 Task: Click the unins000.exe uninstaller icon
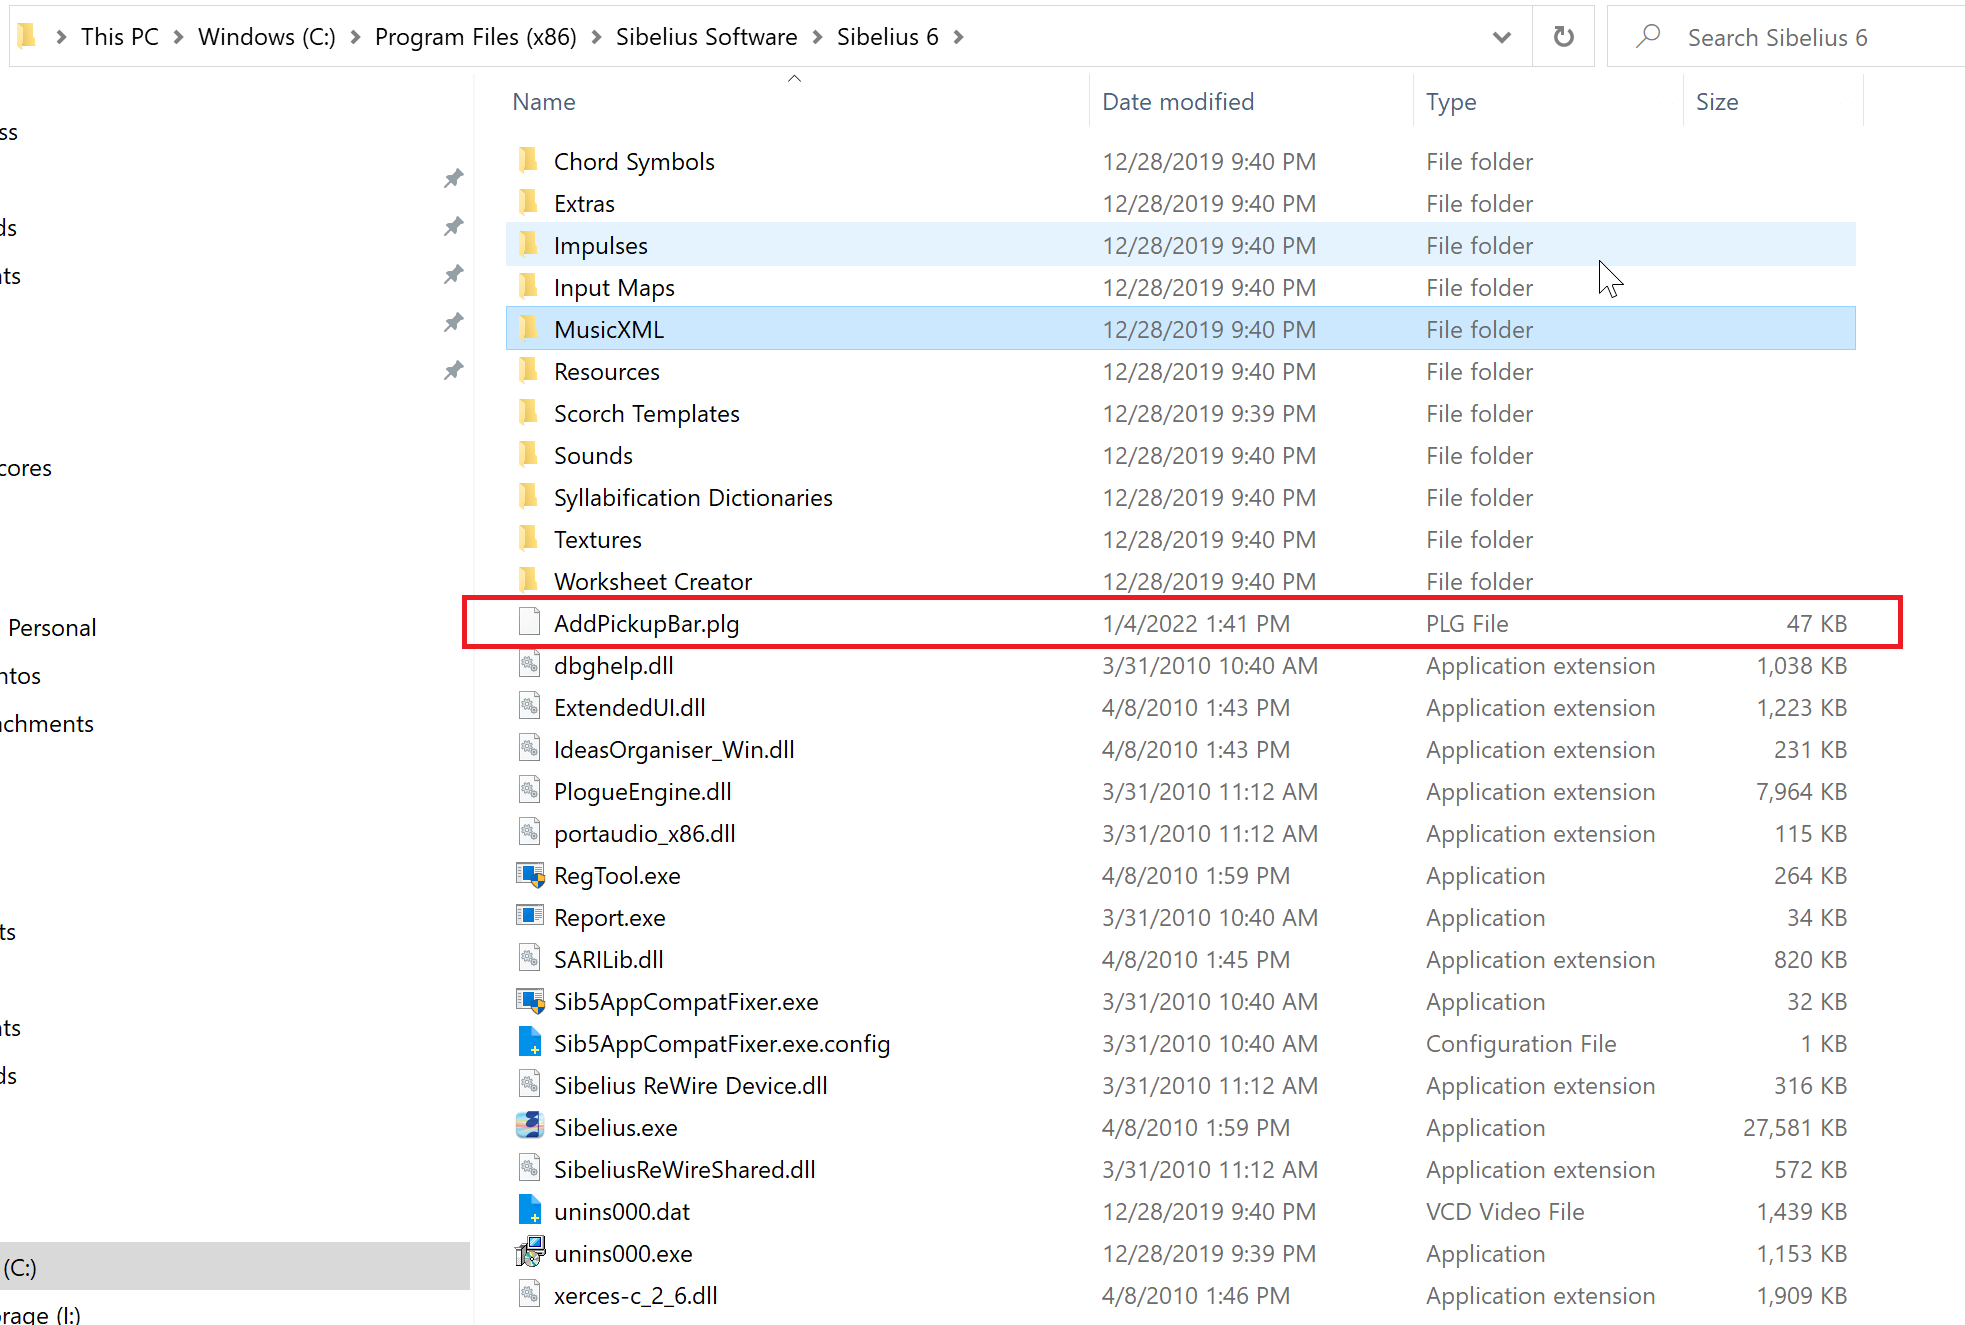530,1252
